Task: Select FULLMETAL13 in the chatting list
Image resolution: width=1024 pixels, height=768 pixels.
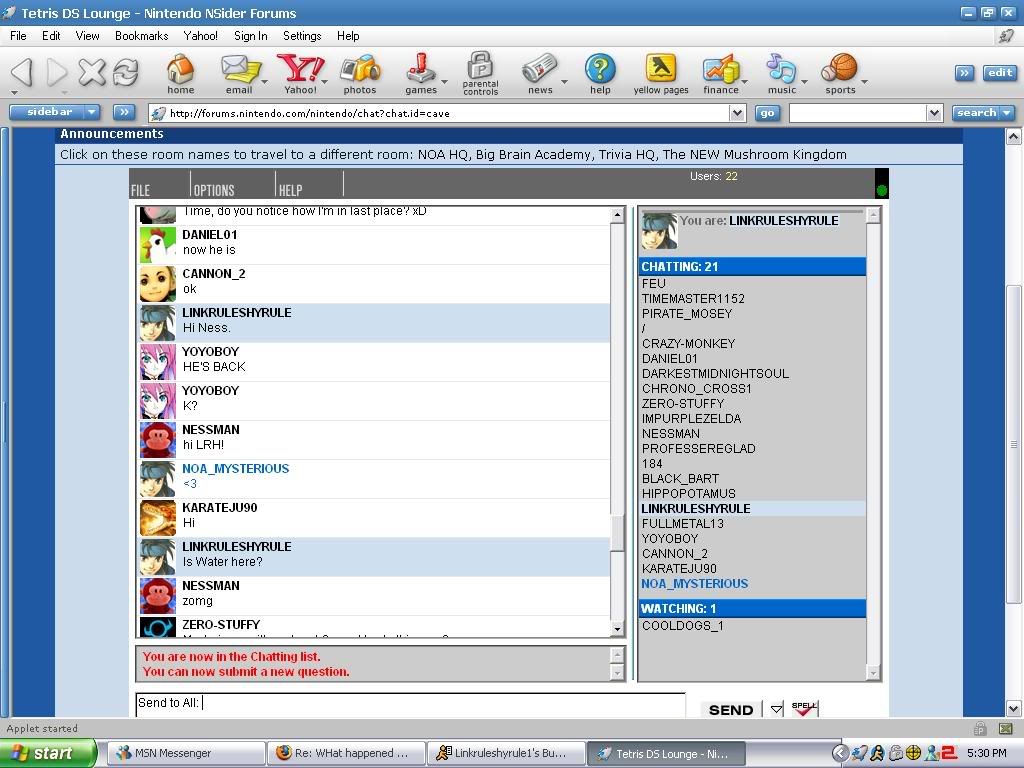Action: coord(682,524)
